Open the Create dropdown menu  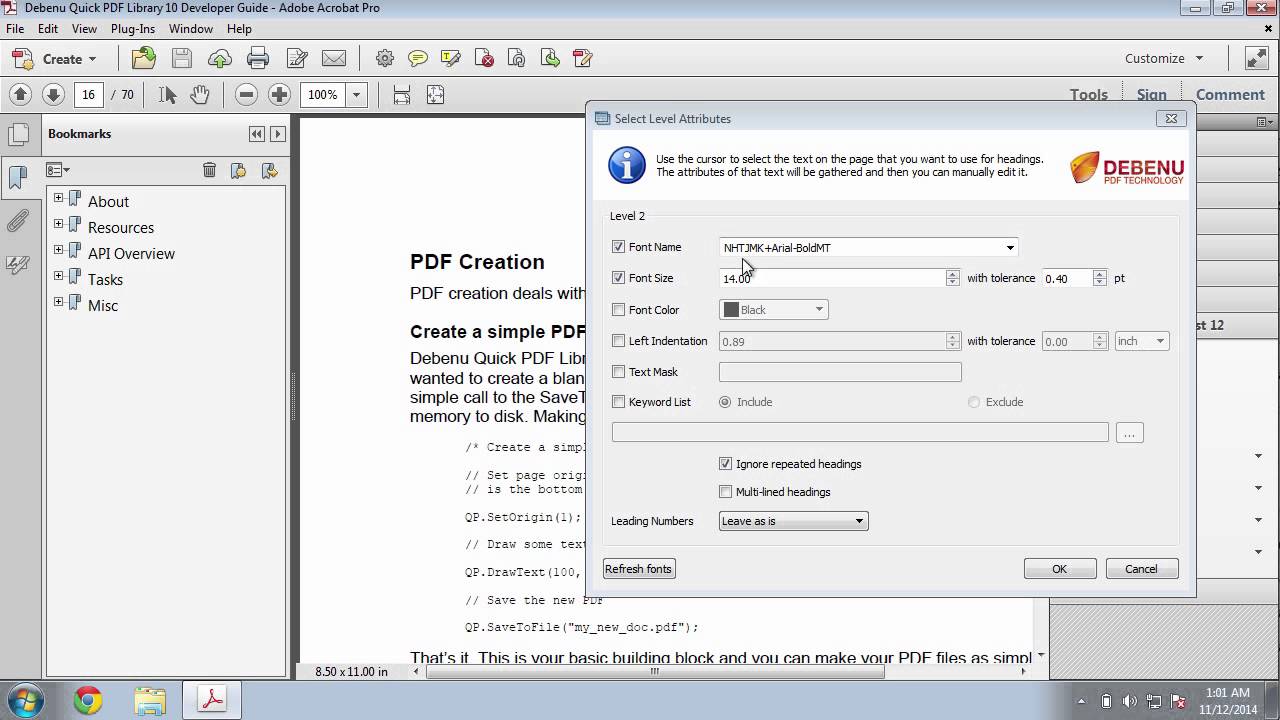point(54,59)
